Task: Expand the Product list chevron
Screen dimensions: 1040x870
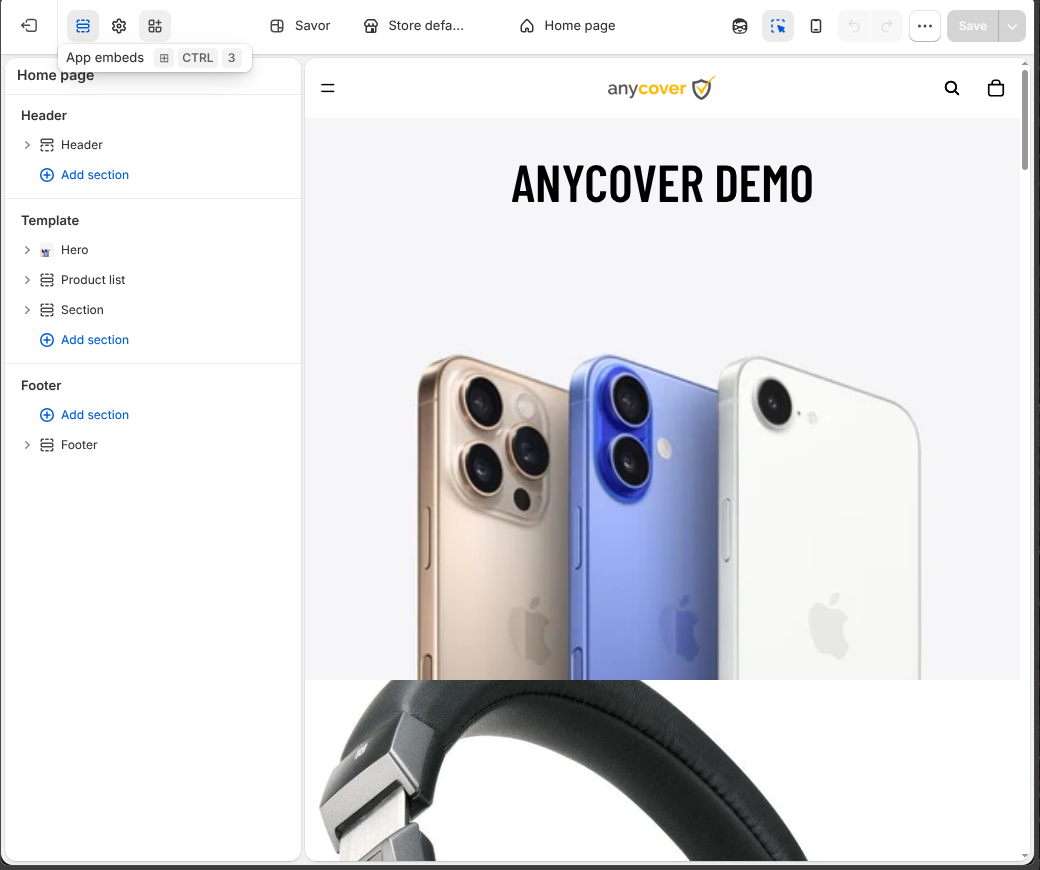Action: point(27,280)
